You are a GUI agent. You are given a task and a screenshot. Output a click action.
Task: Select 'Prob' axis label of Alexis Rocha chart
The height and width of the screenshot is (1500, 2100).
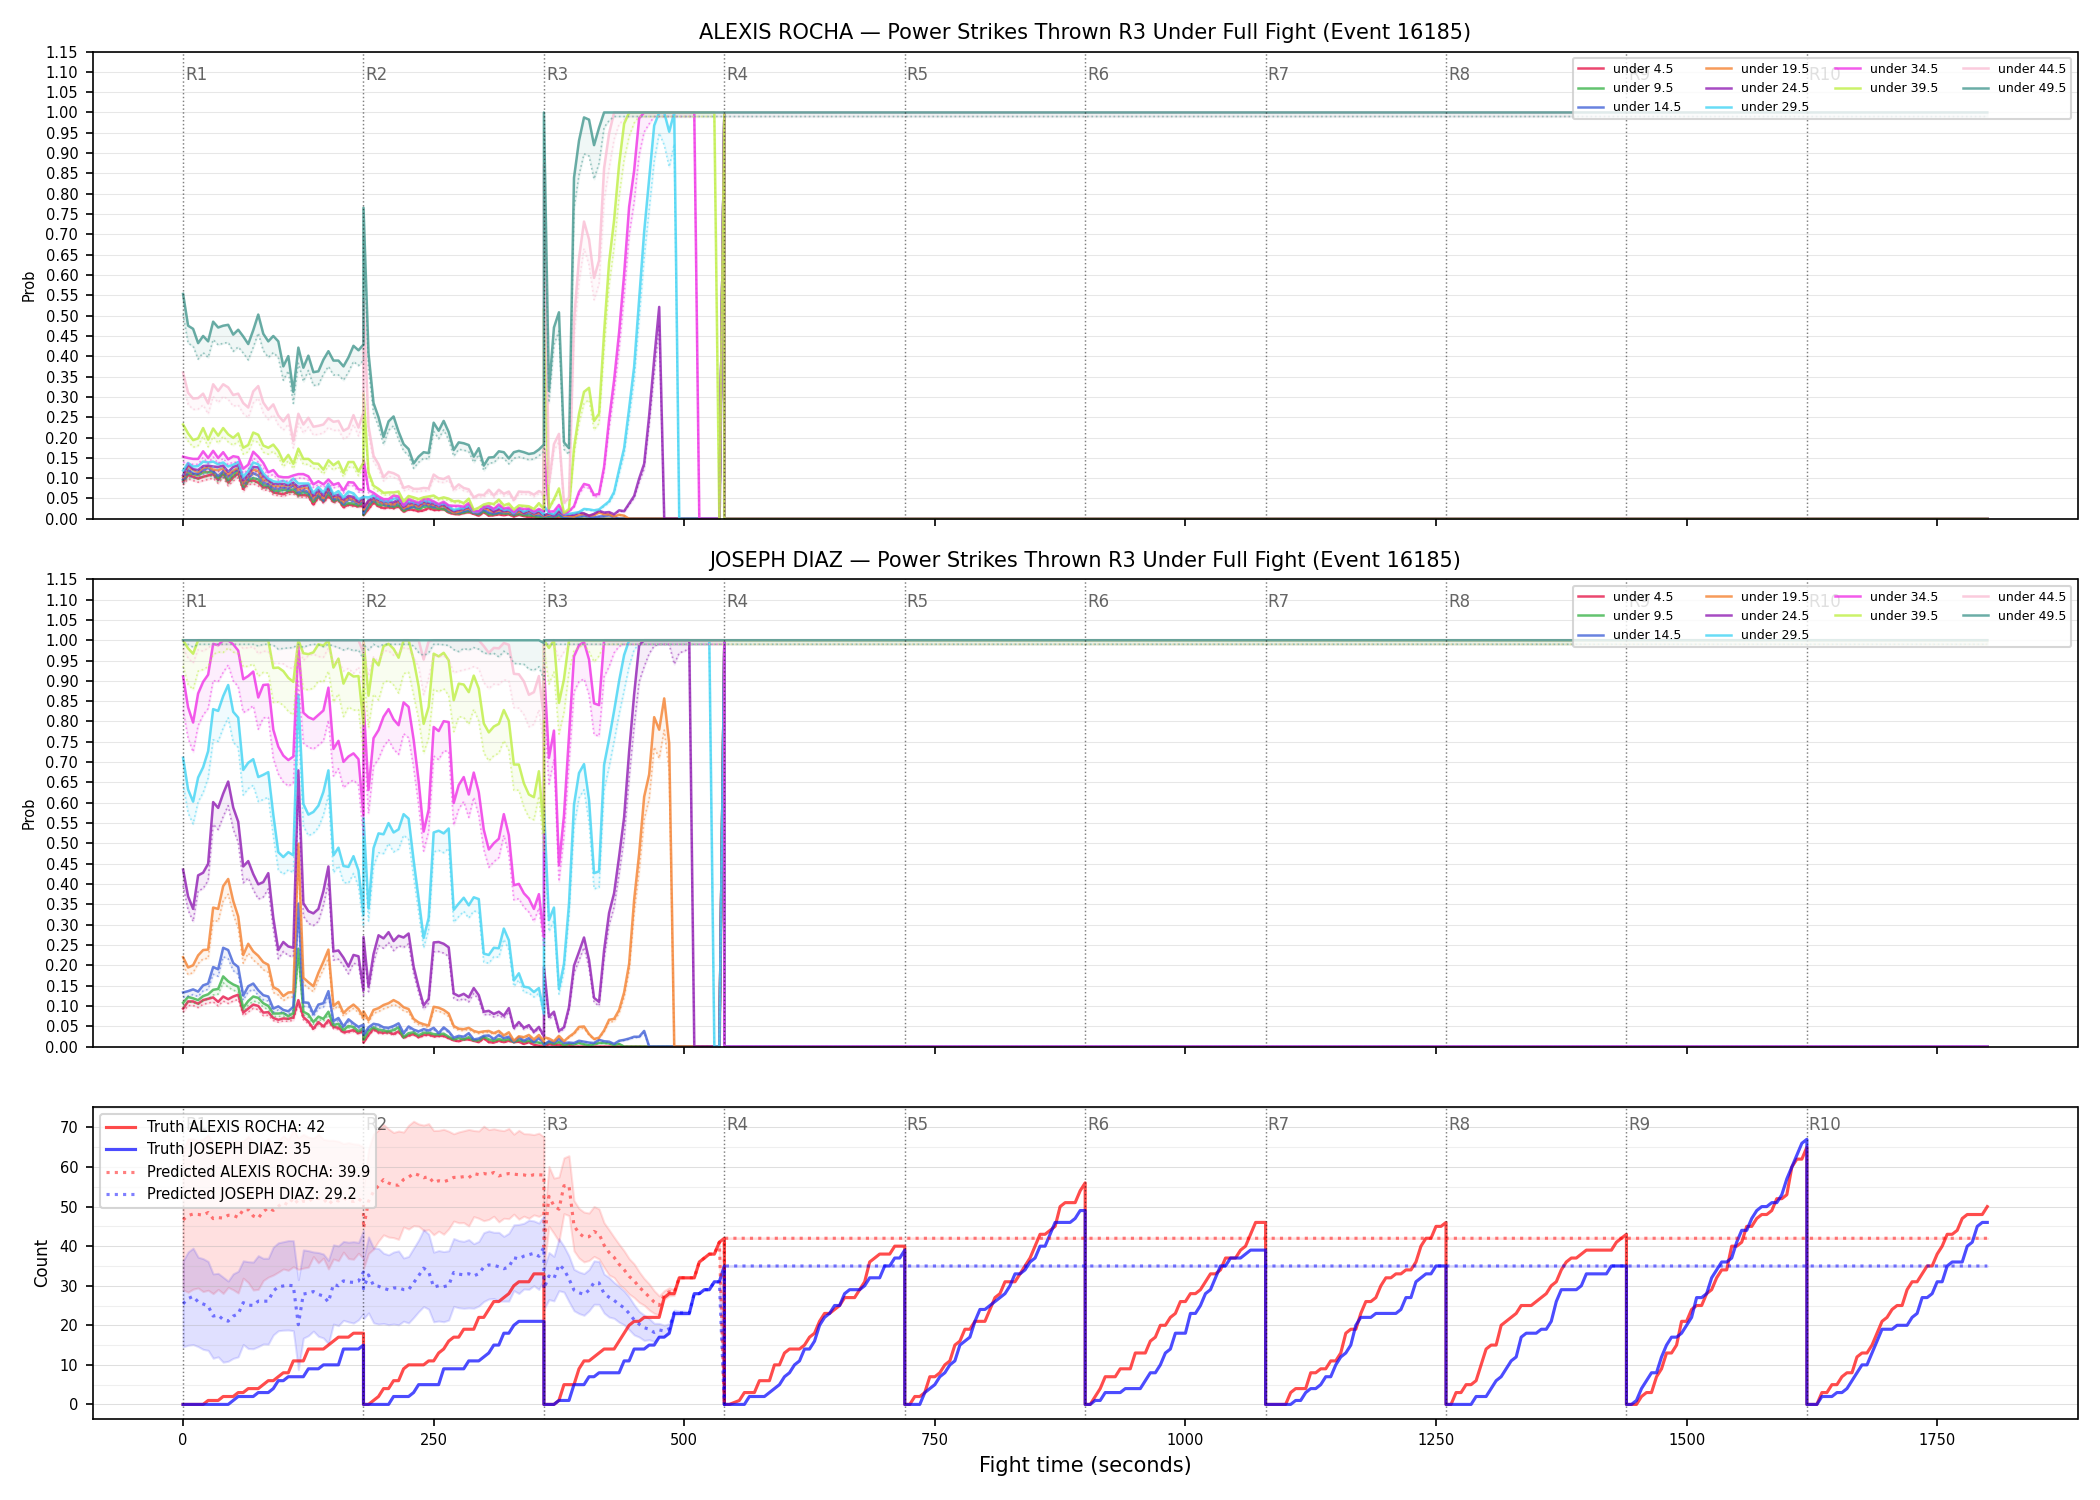(29, 286)
